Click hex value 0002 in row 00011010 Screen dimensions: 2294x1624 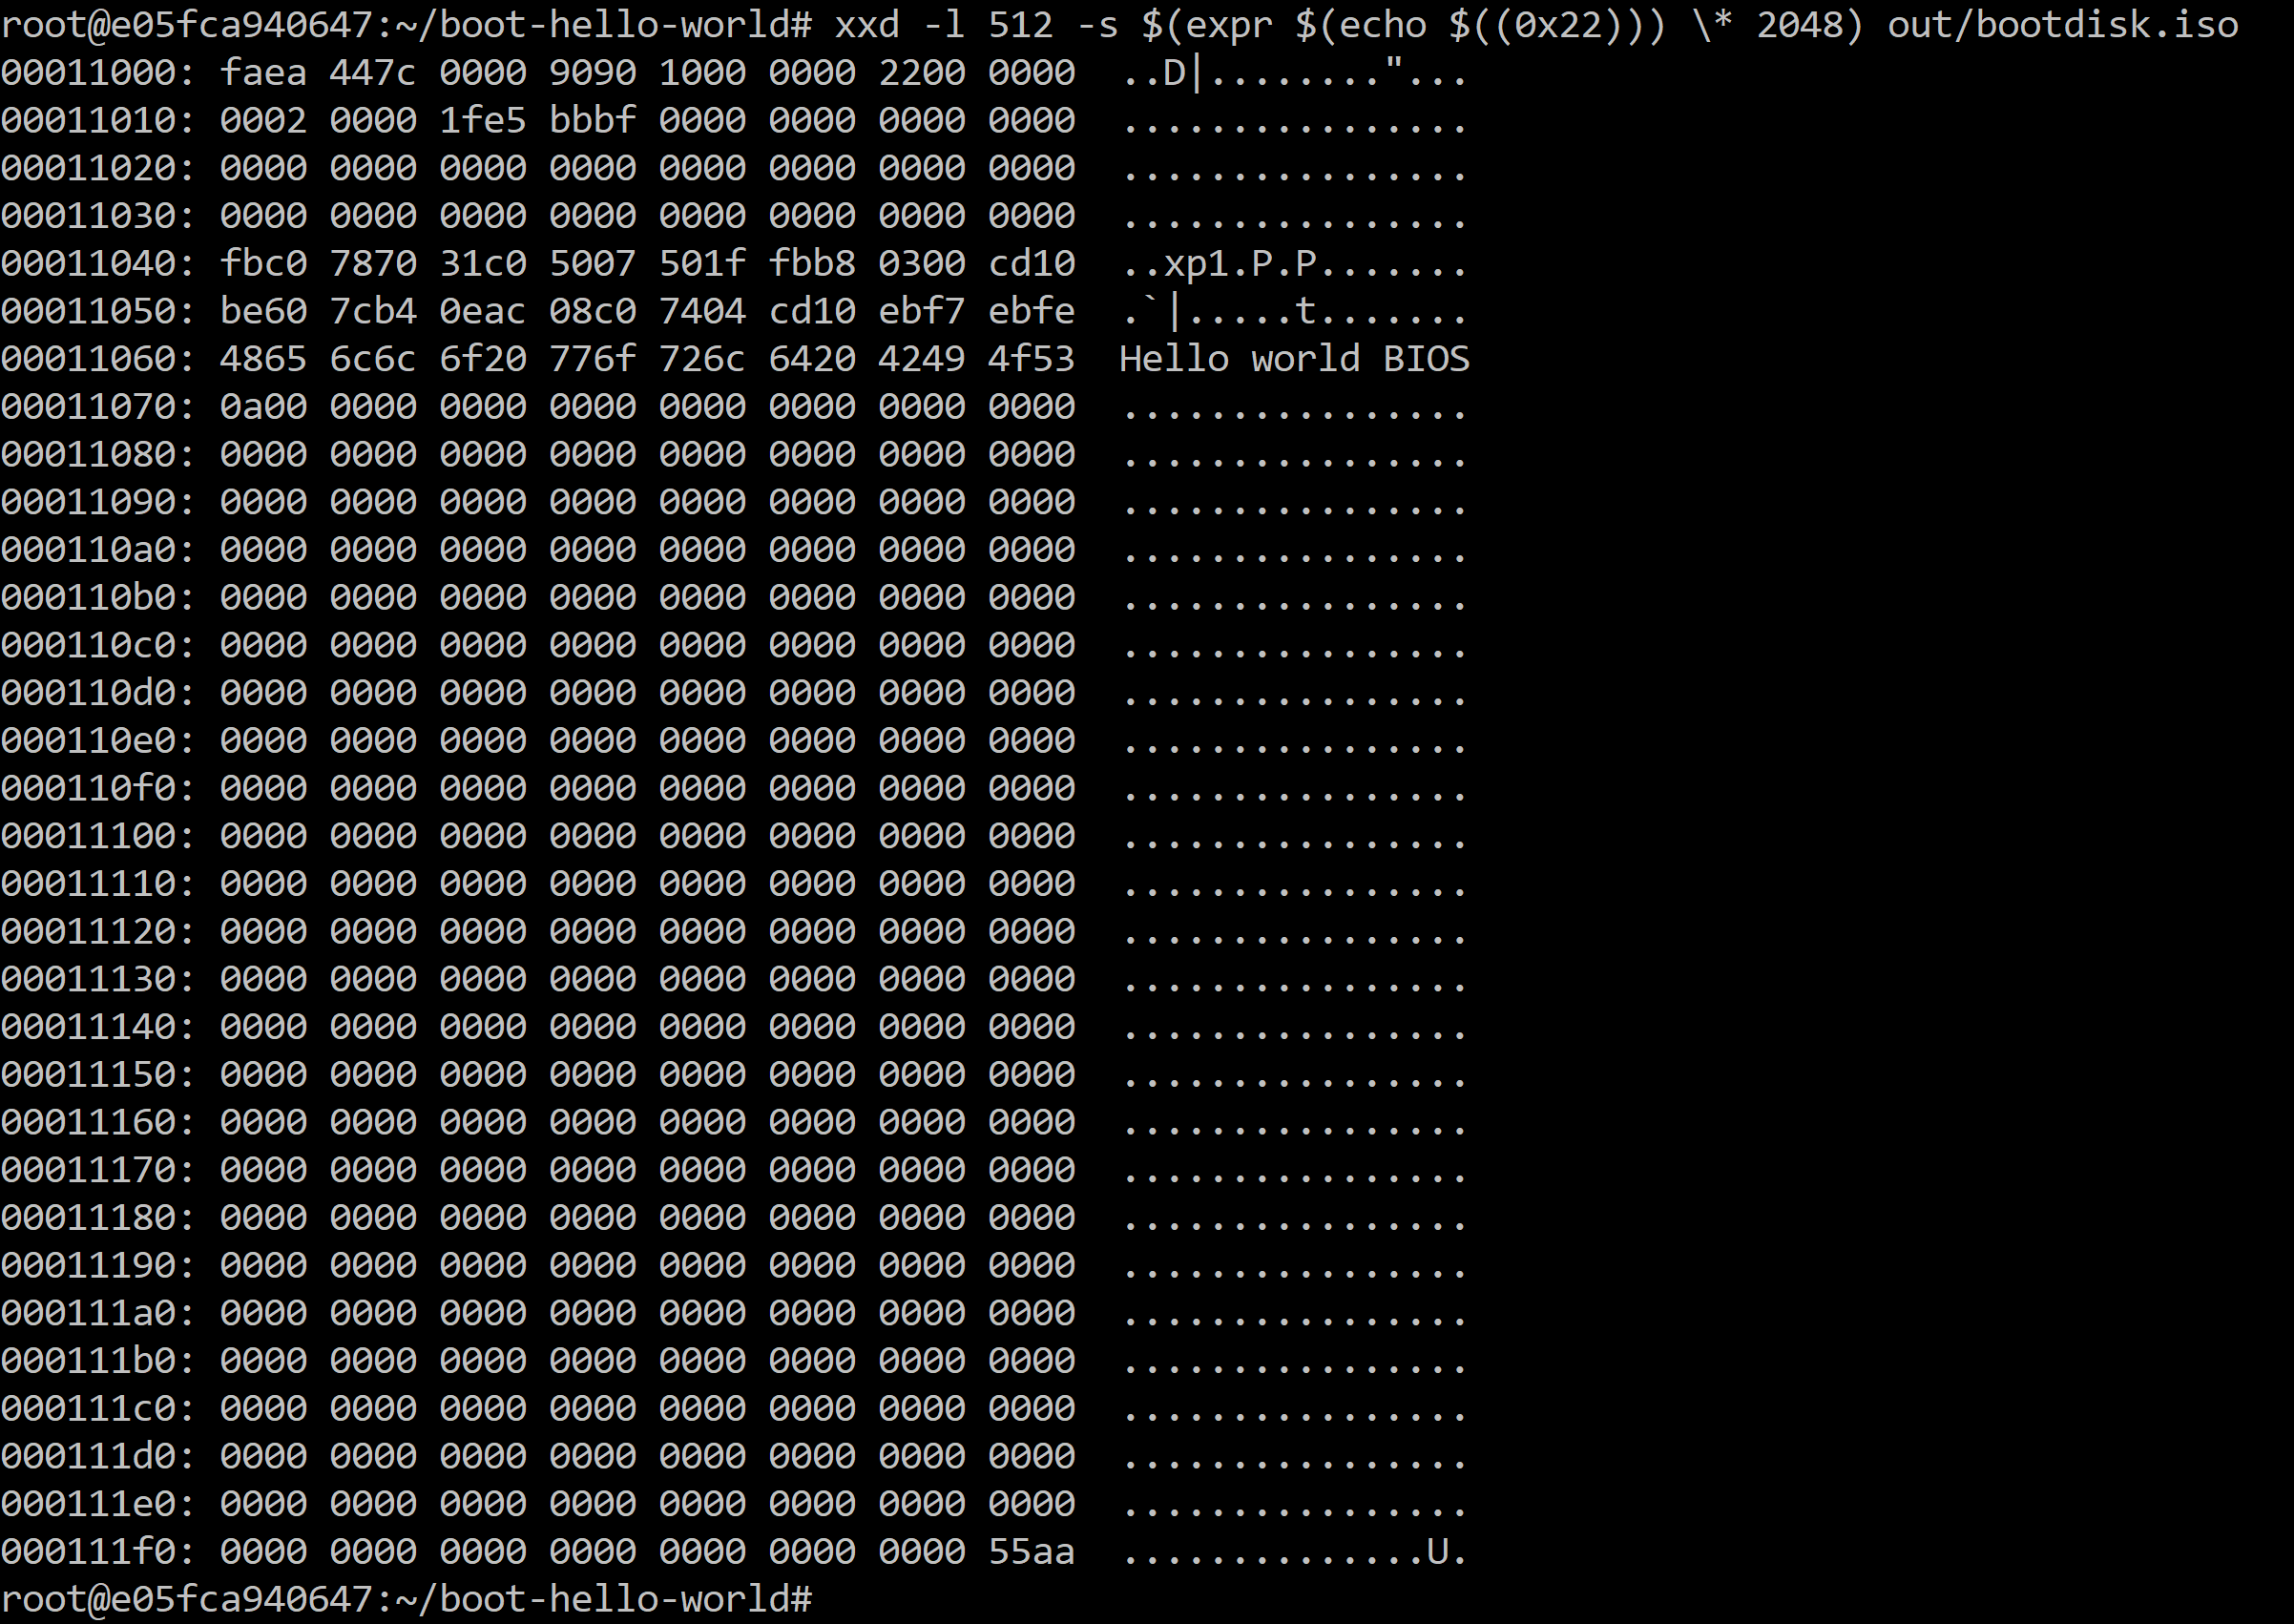263,120
